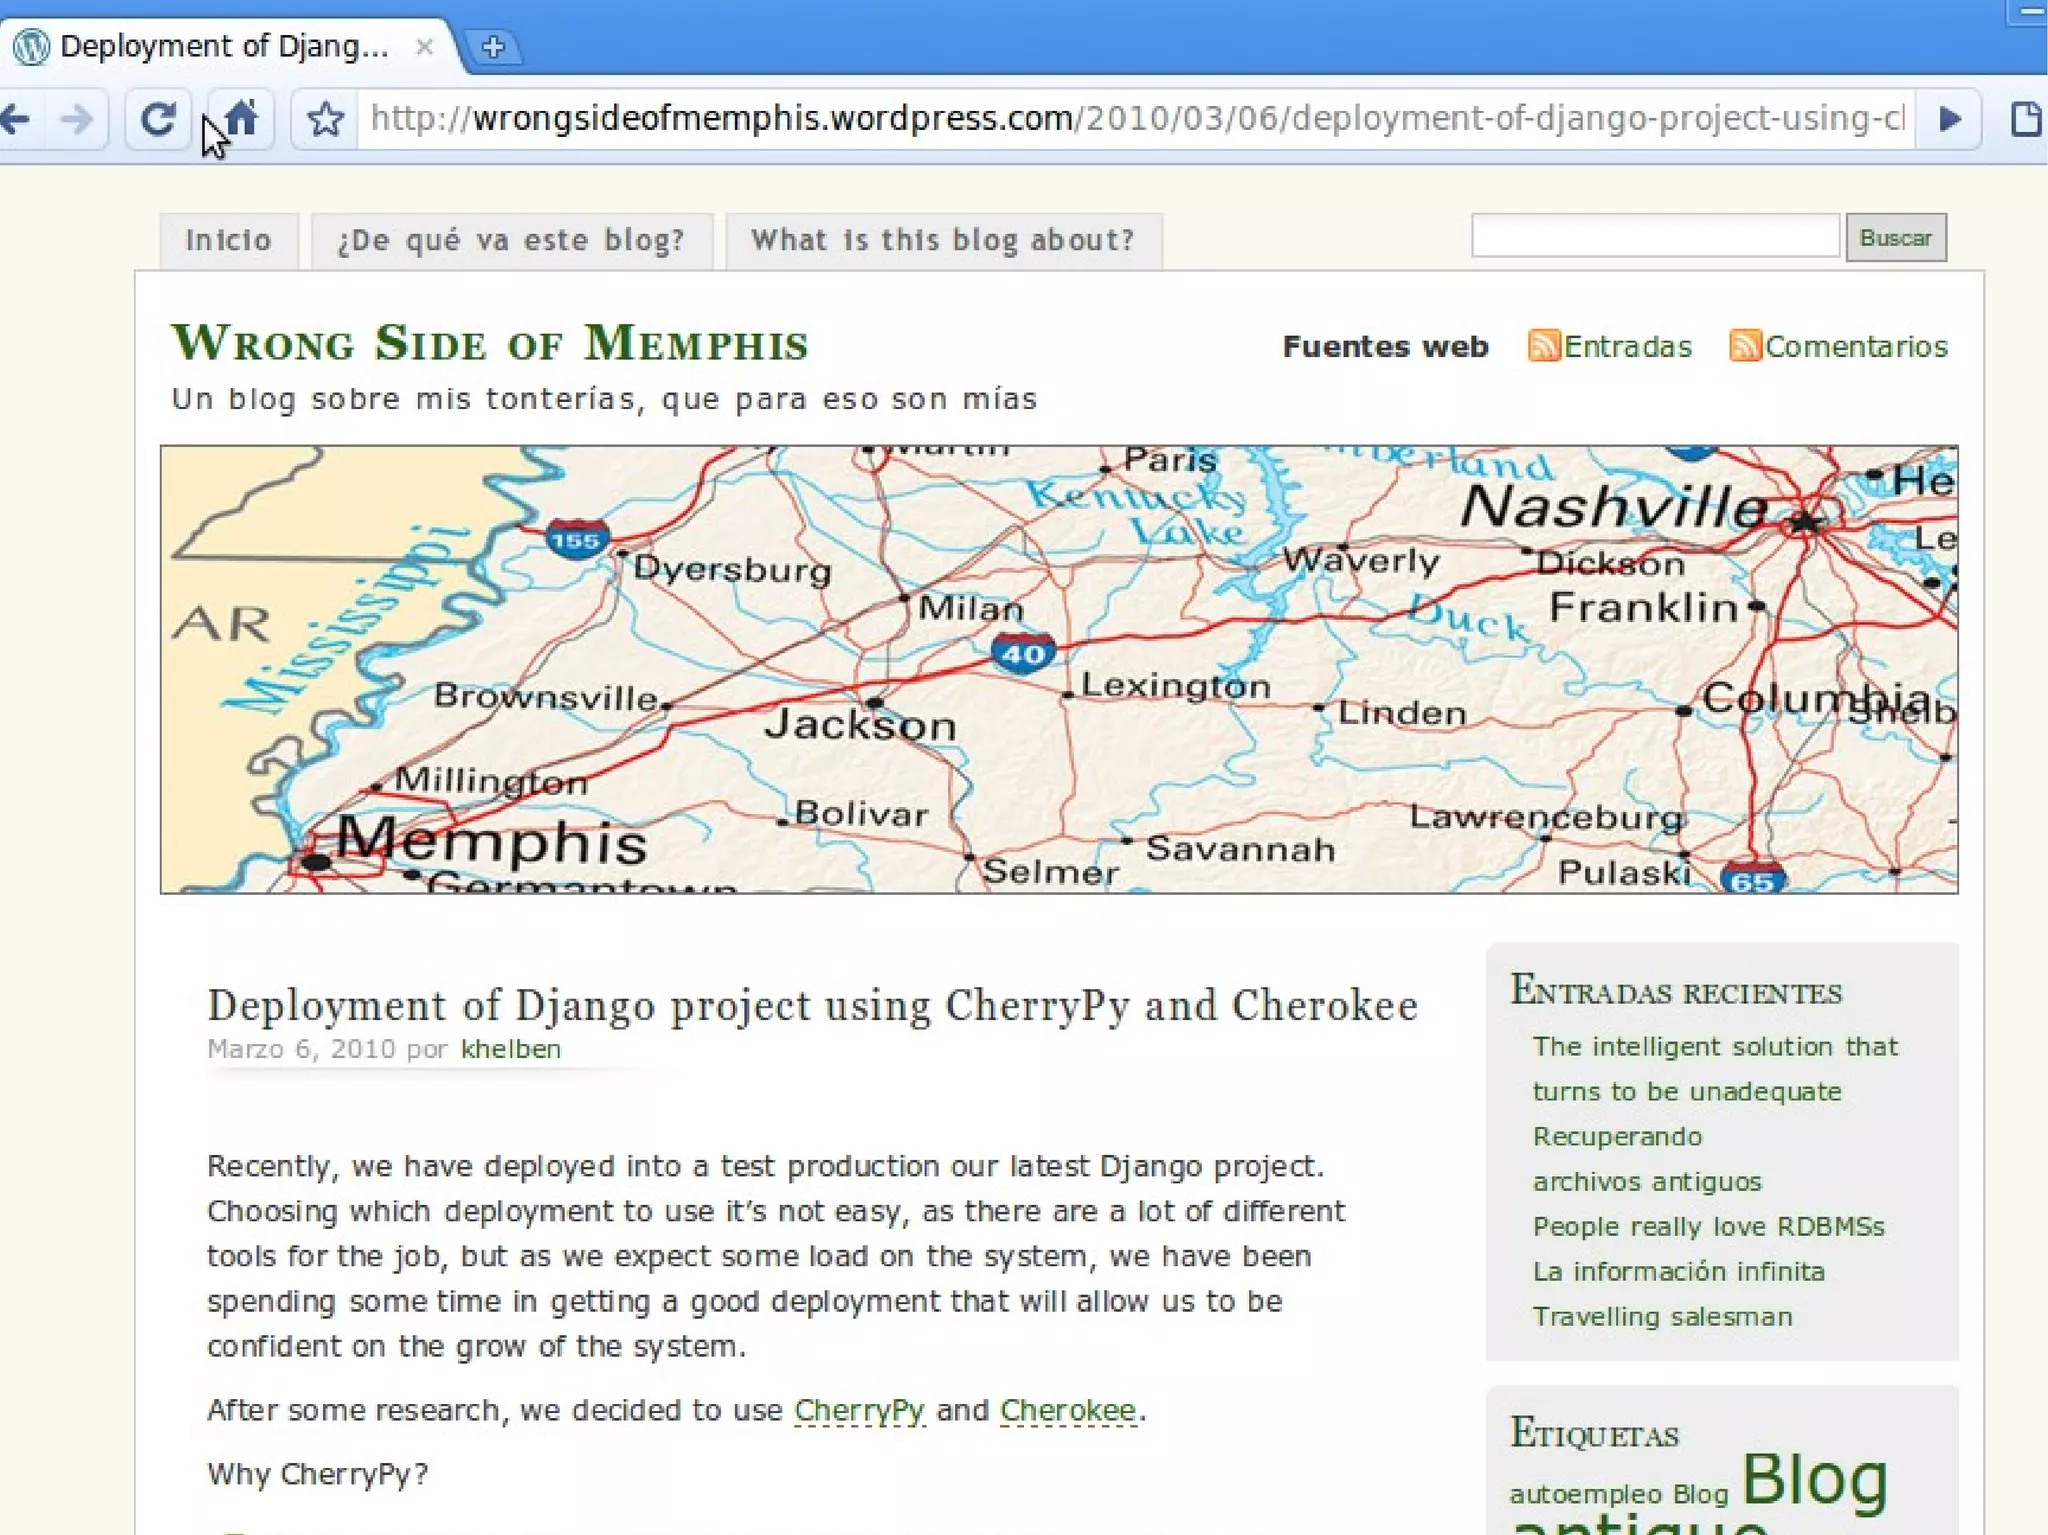Open '¿De qué va este blog?' tab
Viewport: 2048px width, 1535px height.
(x=511, y=240)
